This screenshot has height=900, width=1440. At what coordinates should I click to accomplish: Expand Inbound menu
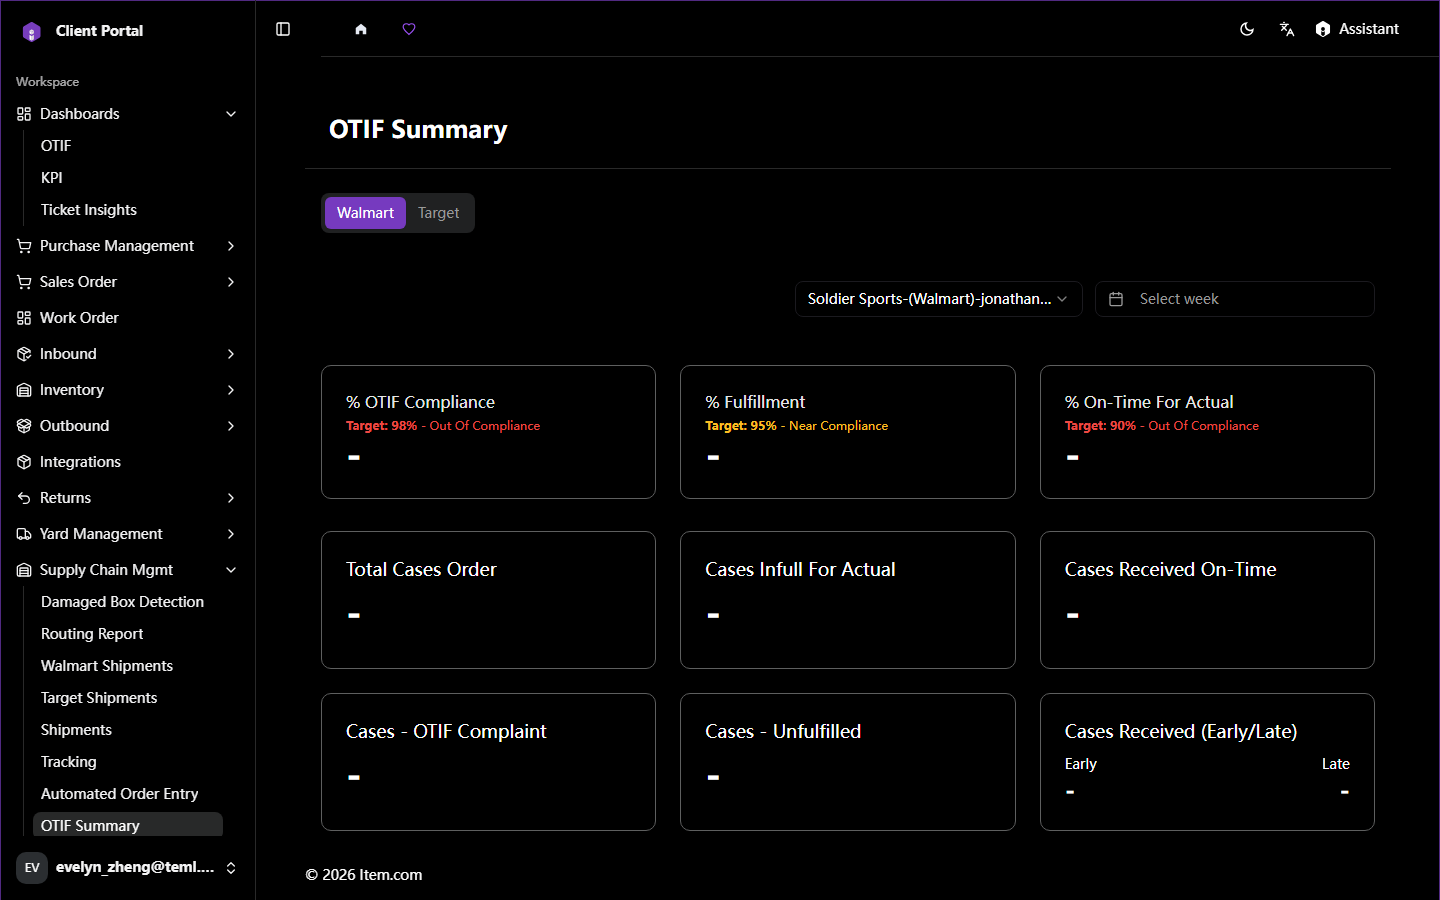(x=127, y=354)
